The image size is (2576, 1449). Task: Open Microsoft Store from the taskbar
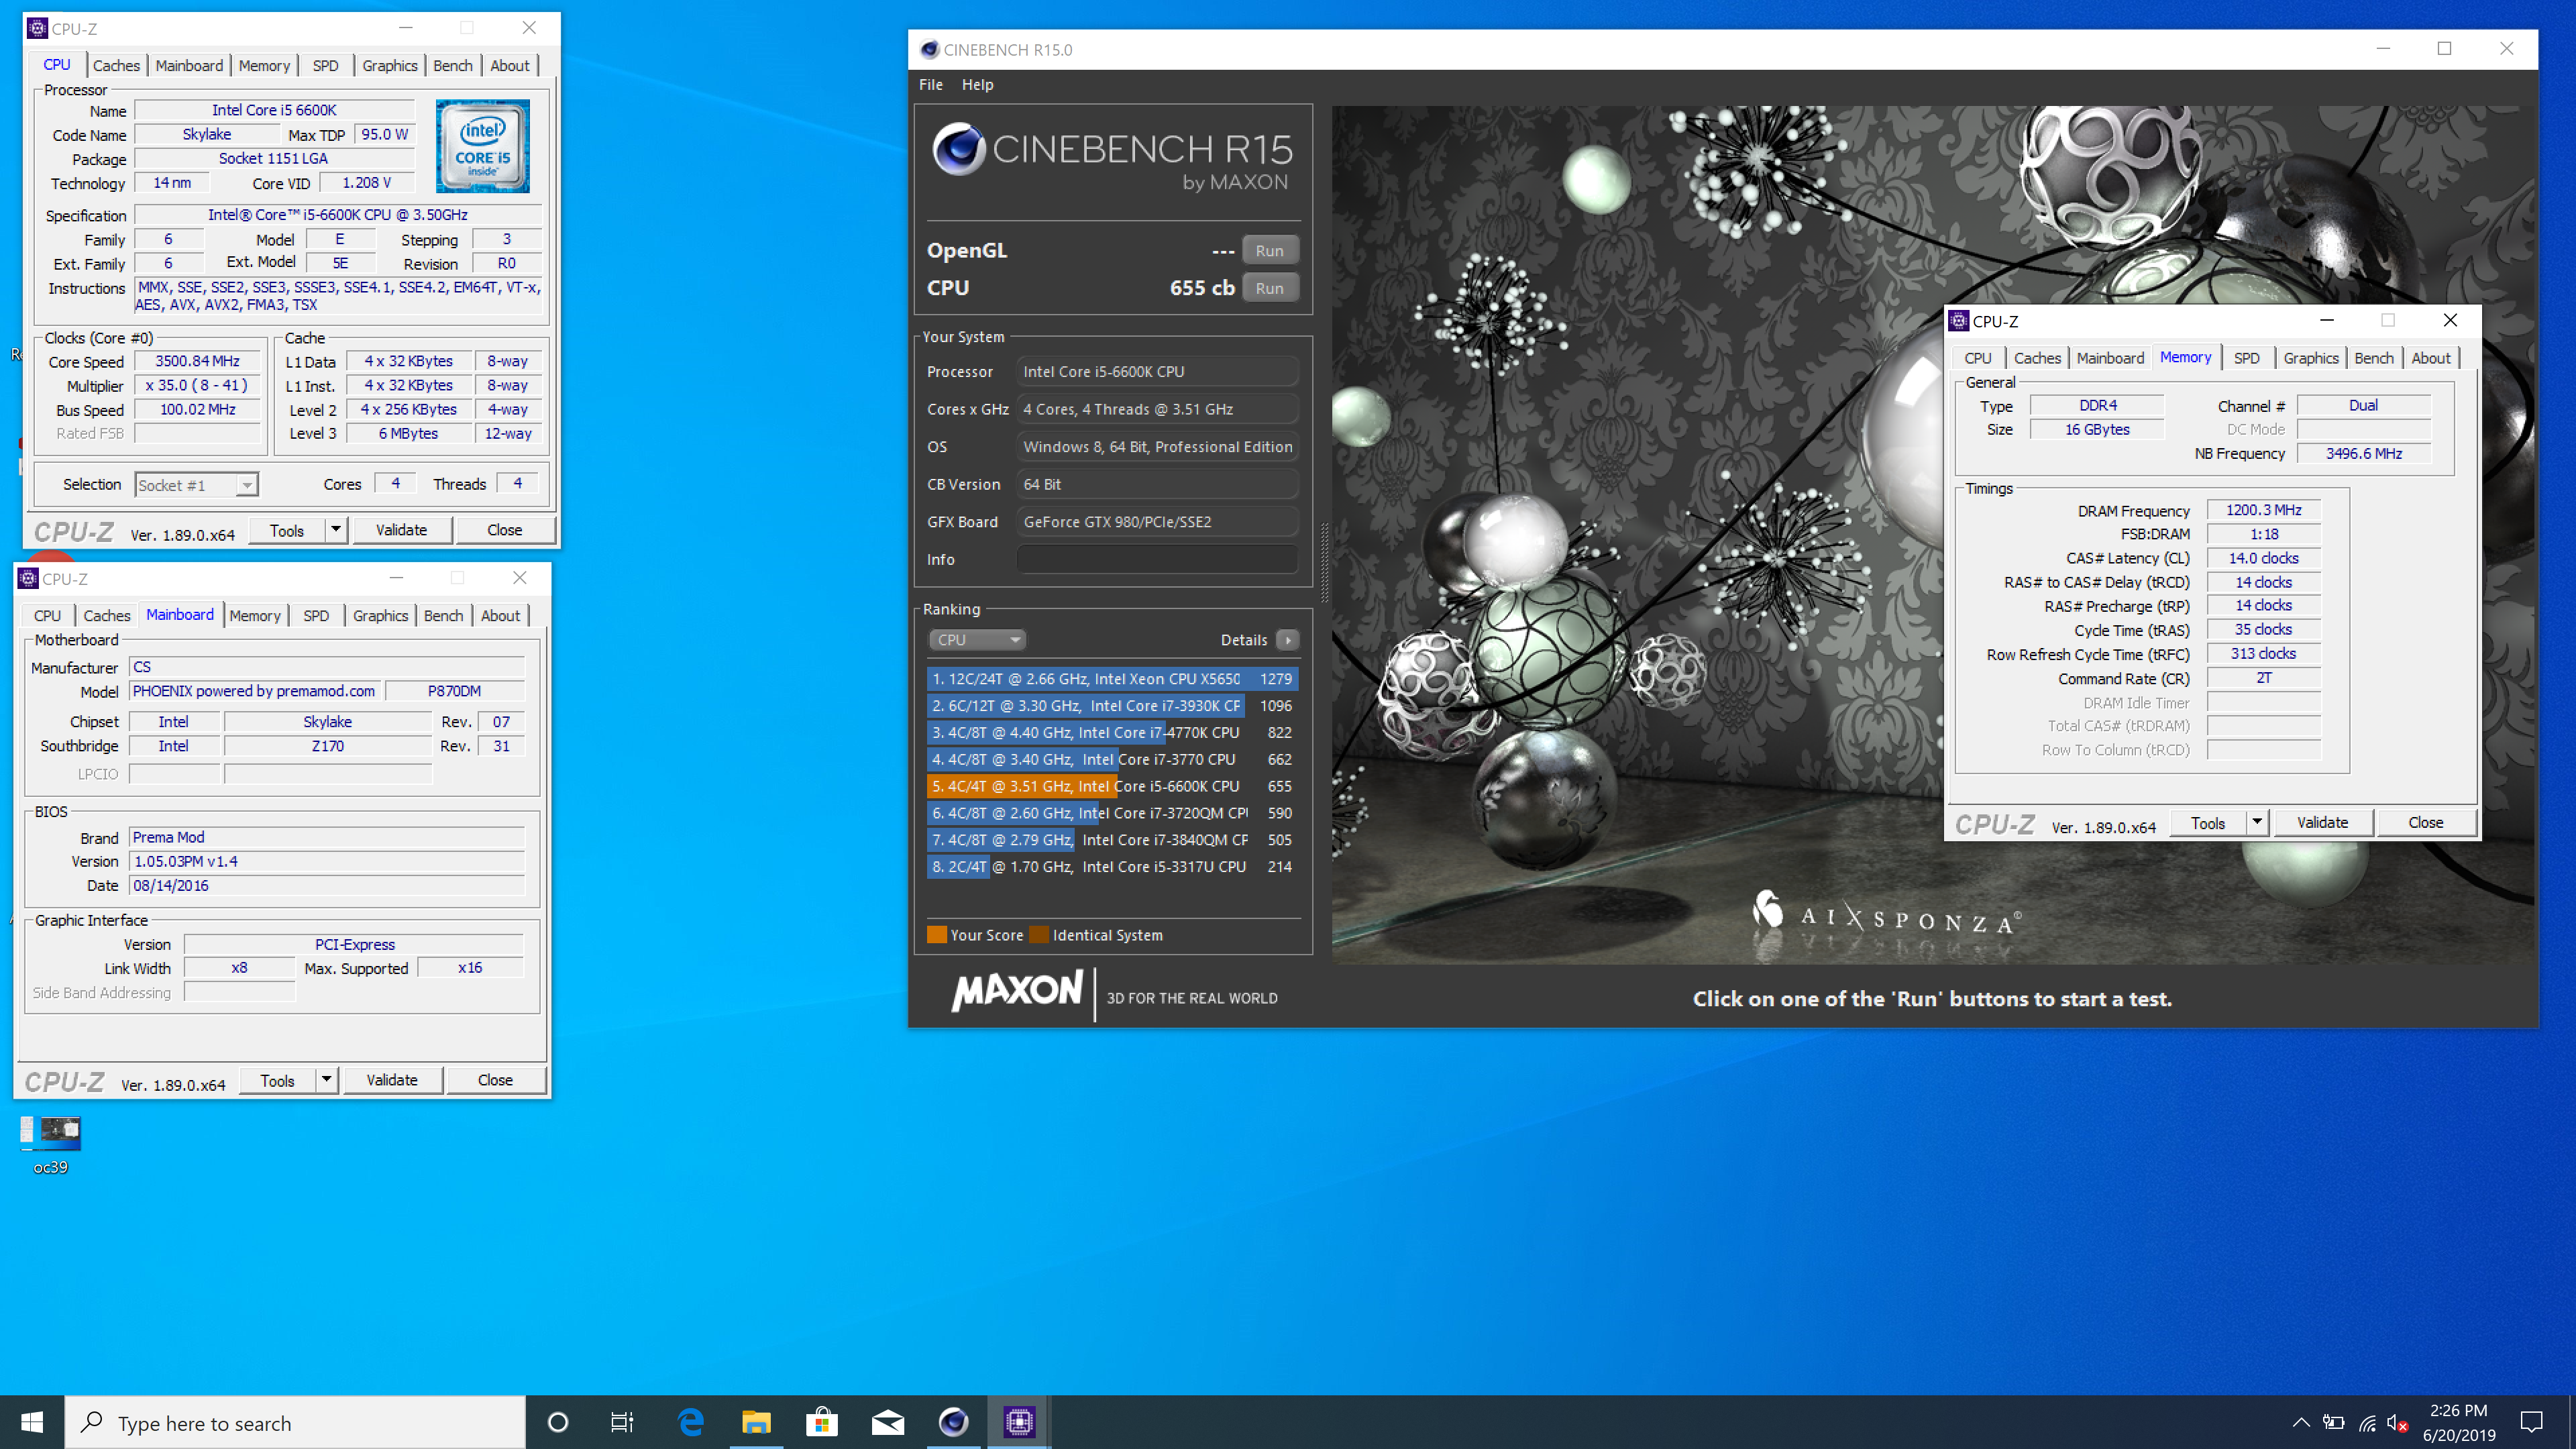pos(822,1422)
